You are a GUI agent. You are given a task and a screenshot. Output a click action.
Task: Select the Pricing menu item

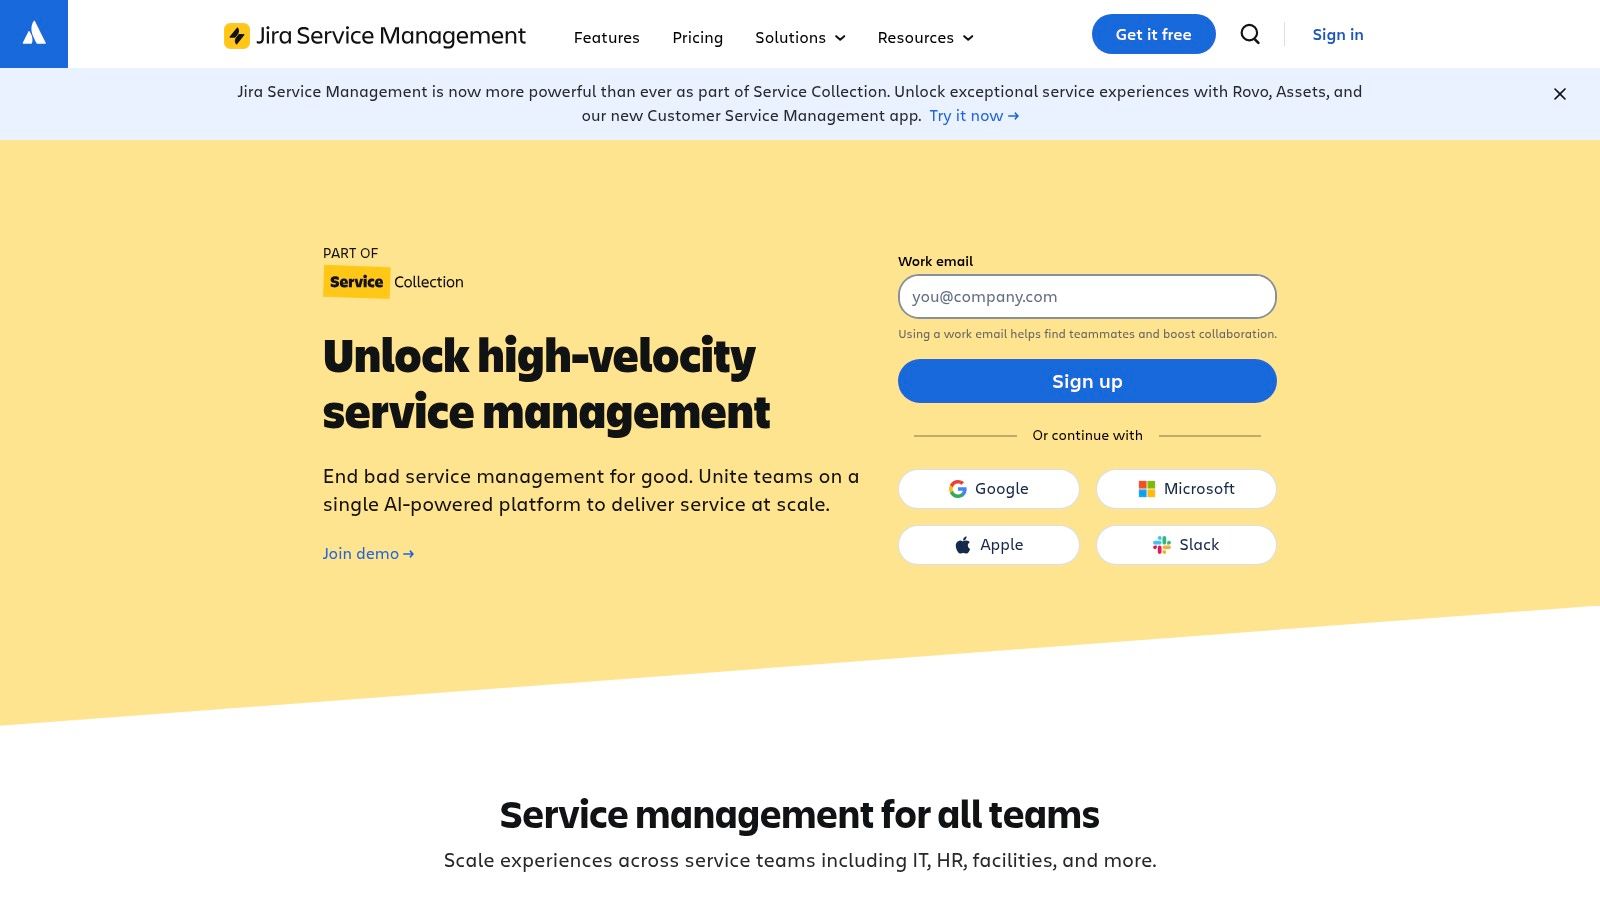point(697,37)
